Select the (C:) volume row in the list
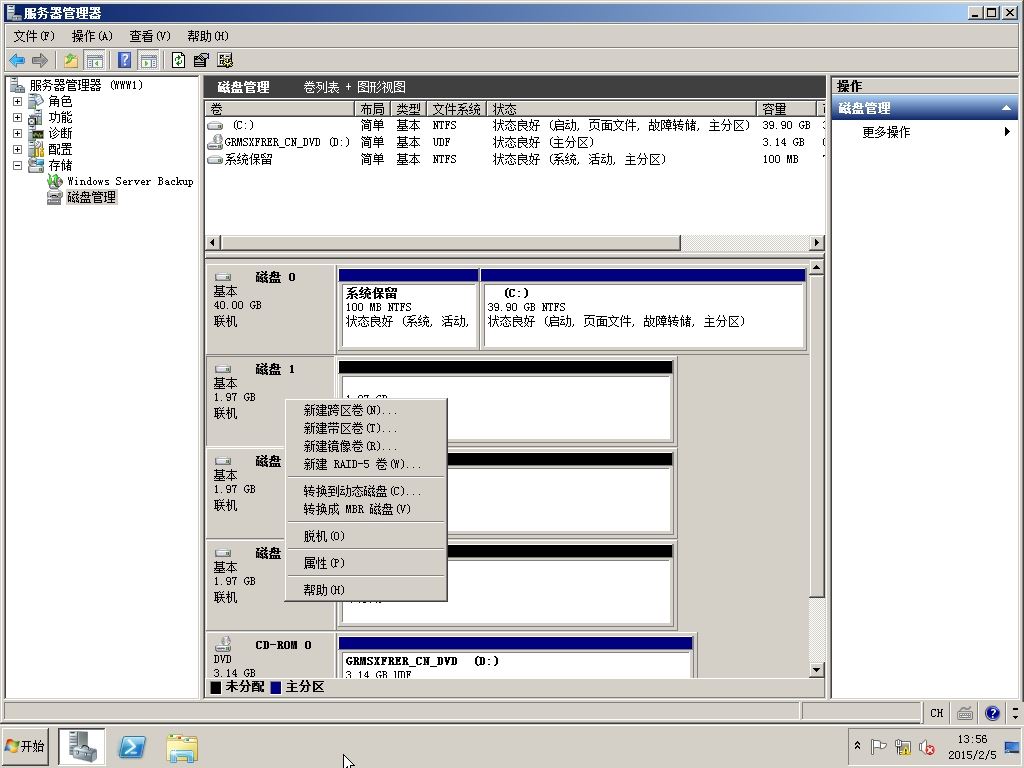Viewport: 1024px width, 768px height. tap(515, 125)
